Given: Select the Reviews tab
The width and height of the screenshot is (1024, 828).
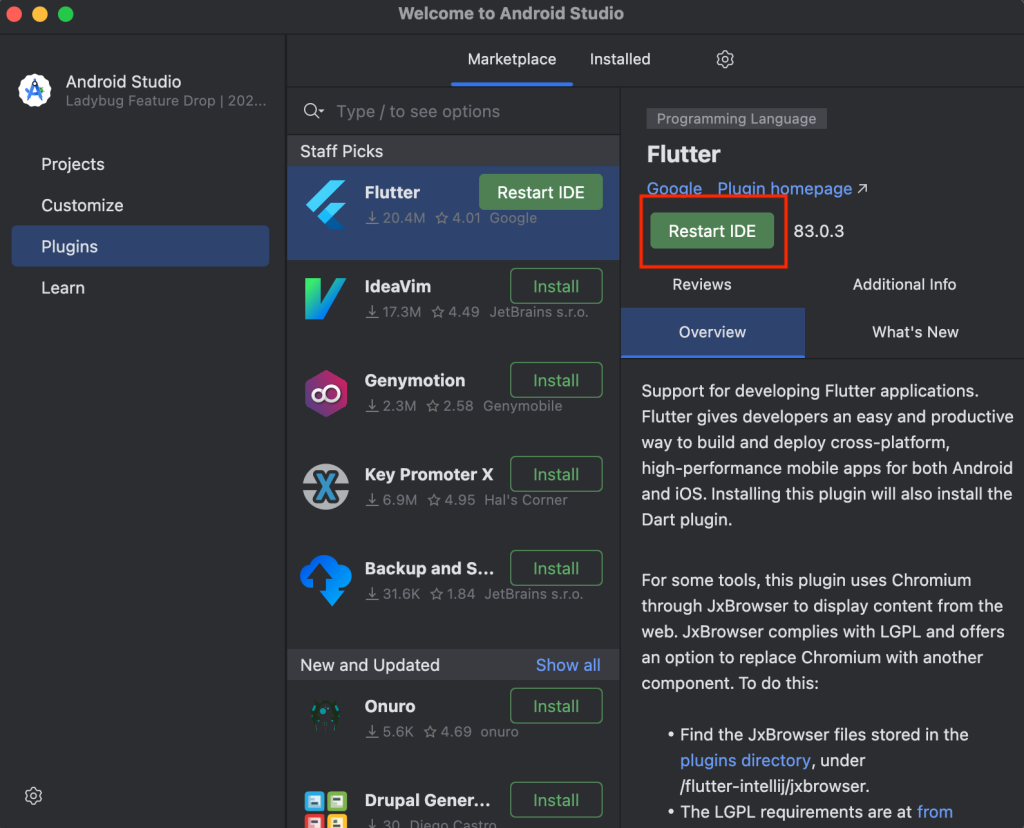Looking at the screenshot, I should click(701, 285).
